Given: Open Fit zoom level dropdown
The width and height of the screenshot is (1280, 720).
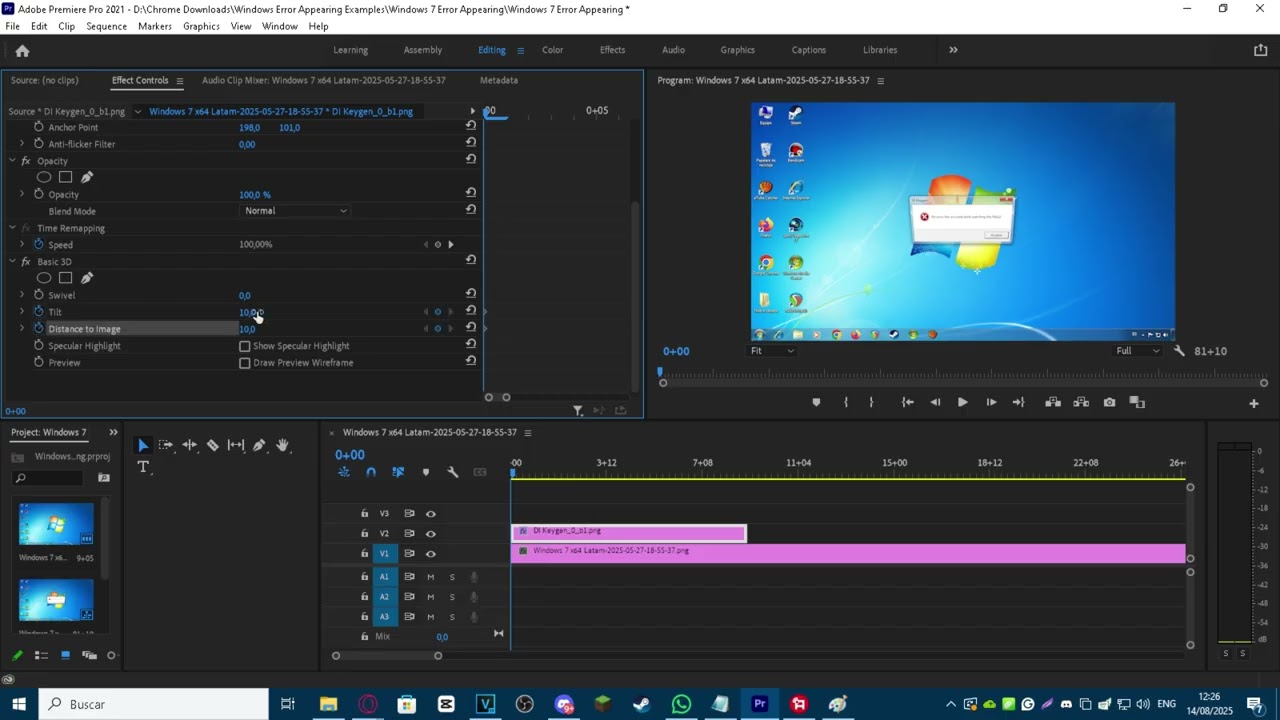Looking at the screenshot, I should (x=773, y=351).
